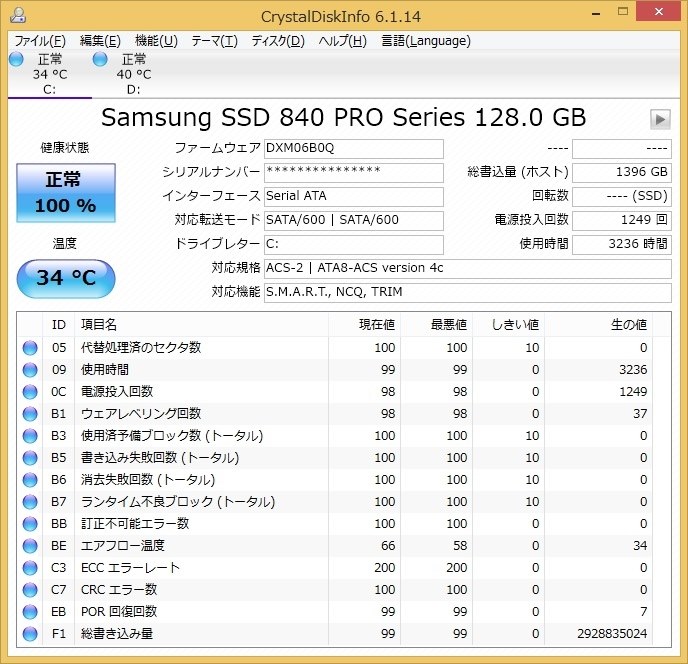Click the CrystalDiskInfo title bar app icon
The image size is (688, 664).
(18, 15)
